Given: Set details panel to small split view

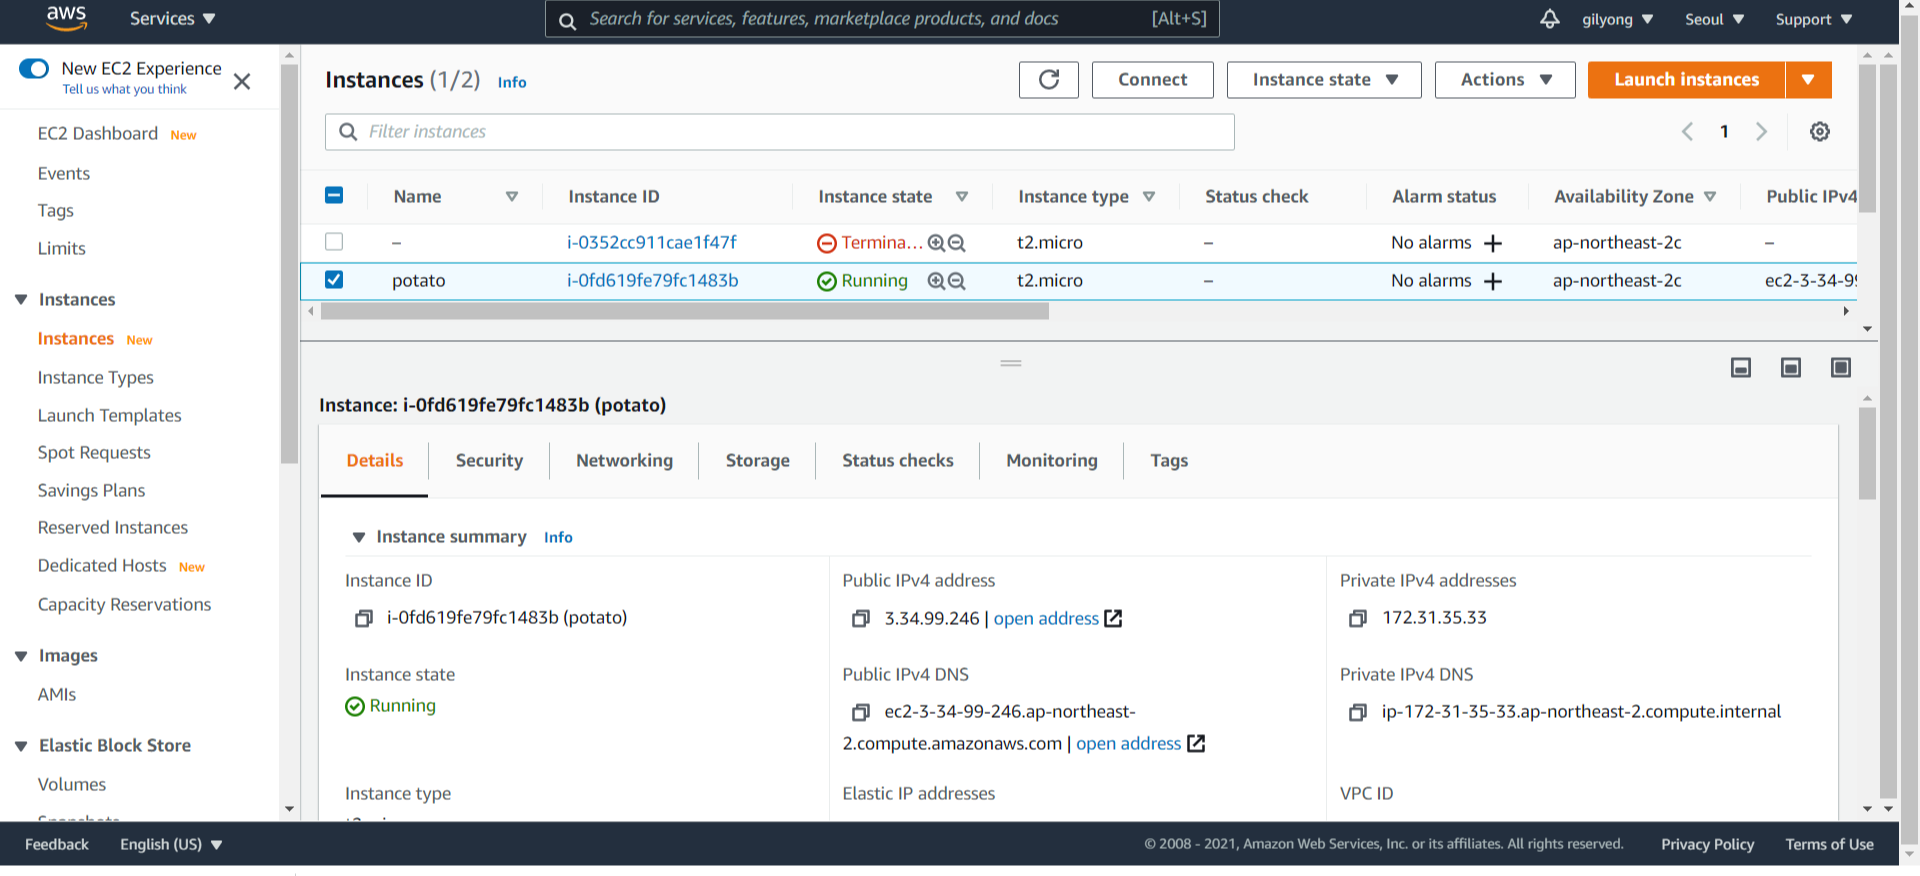Looking at the screenshot, I should 1741,368.
